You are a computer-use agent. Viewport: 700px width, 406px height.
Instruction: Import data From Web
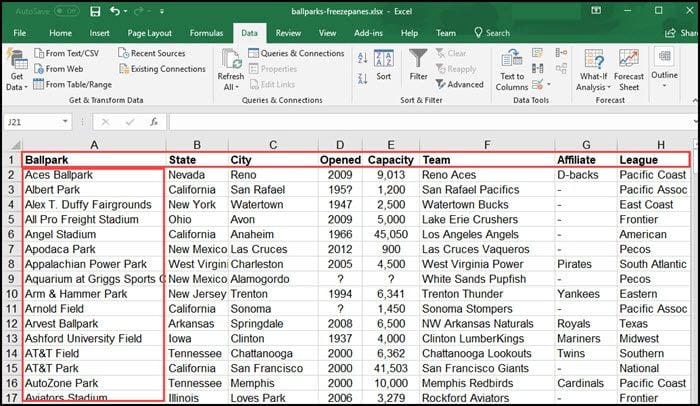click(x=59, y=69)
